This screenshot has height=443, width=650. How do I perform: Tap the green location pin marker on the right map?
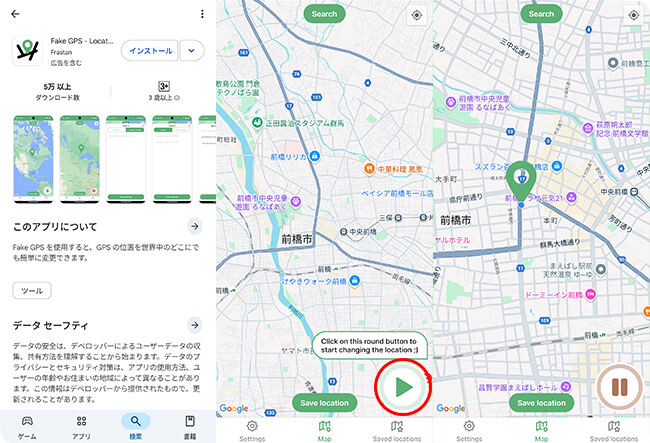(x=521, y=180)
